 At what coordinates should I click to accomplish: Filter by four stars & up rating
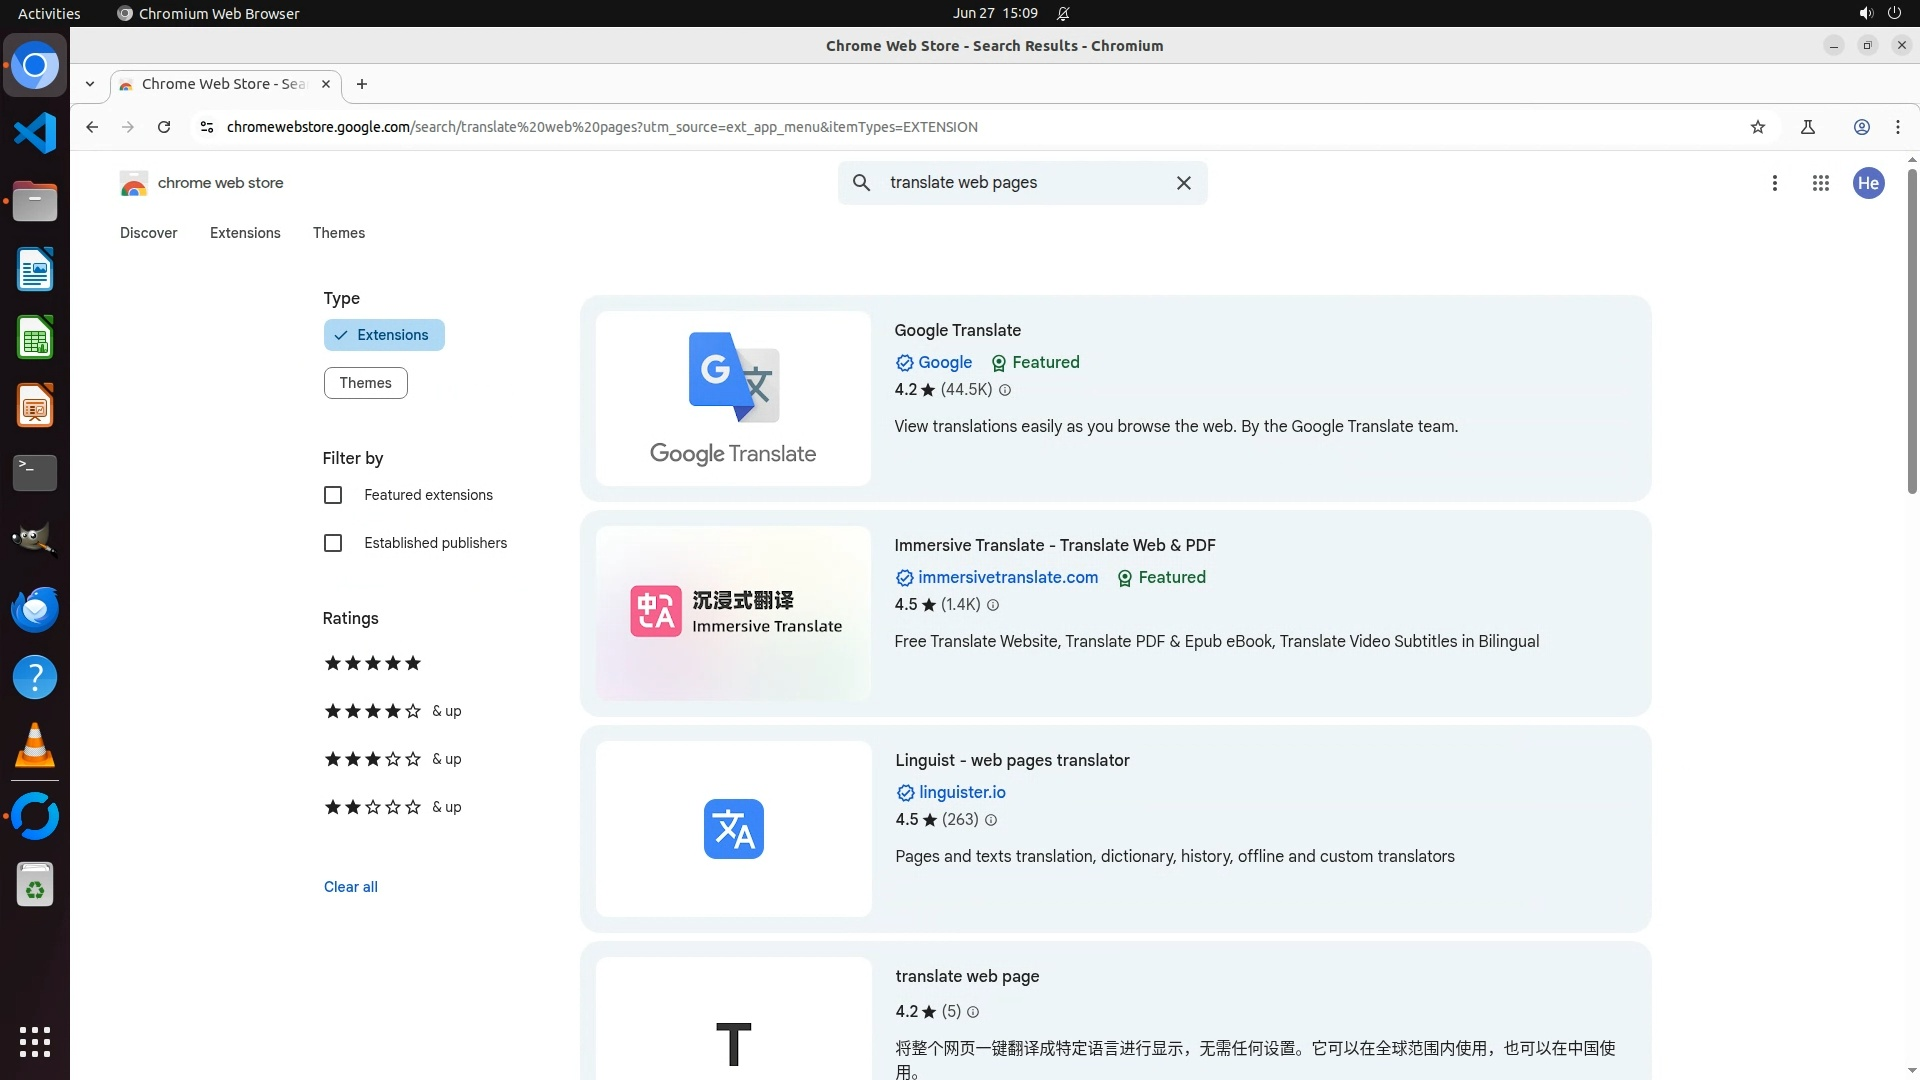pyautogui.click(x=392, y=711)
